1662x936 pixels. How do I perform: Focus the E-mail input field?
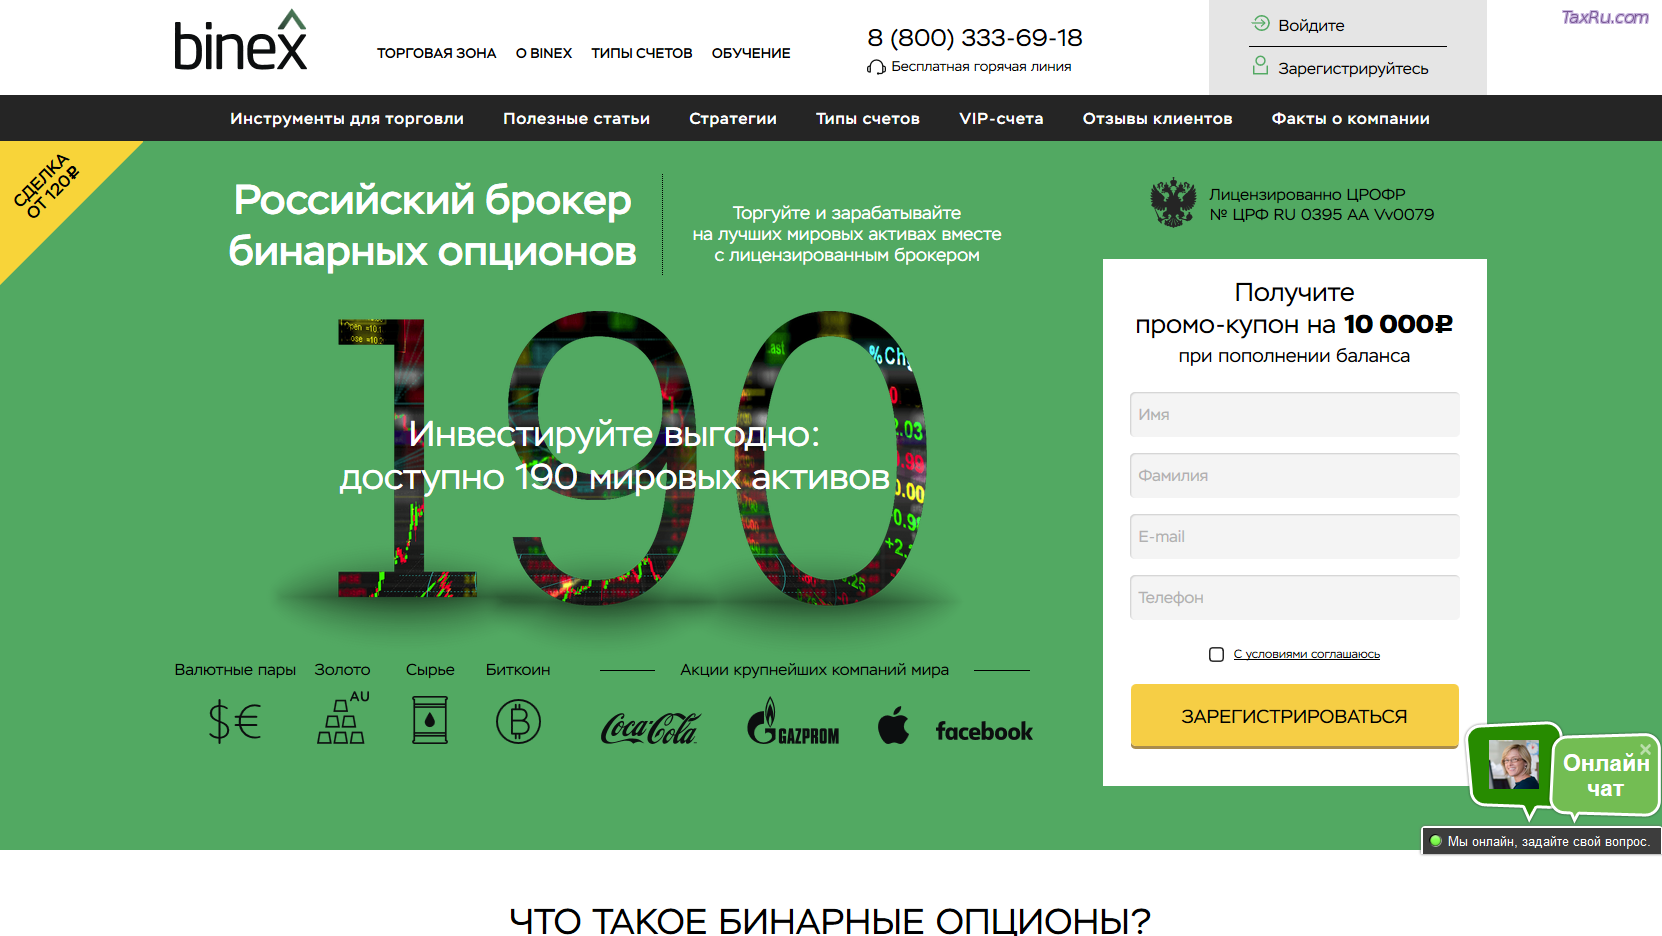point(1294,537)
